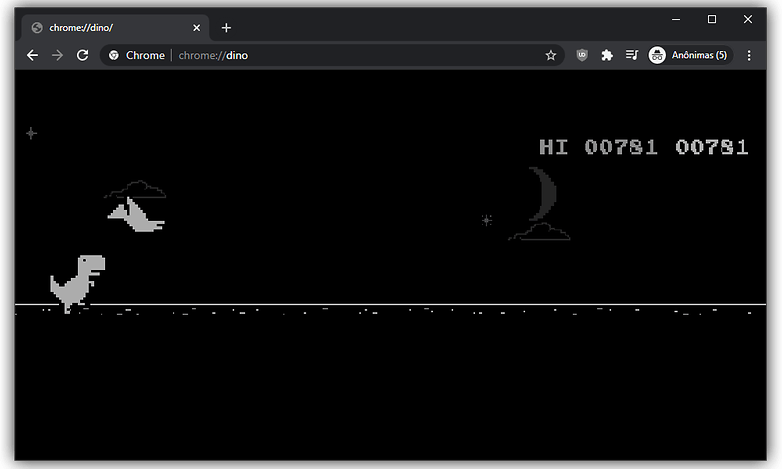
Task: Open the Extensions puzzle piece menu
Action: tap(607, 55)
